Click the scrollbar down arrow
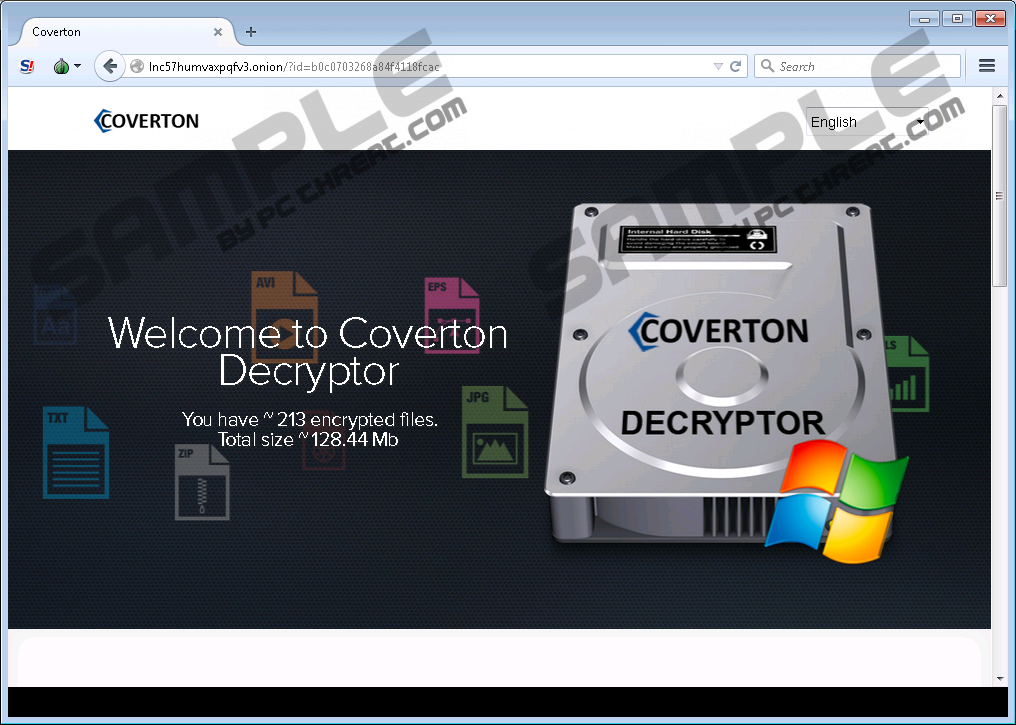Image resolution: width=1016 pixels, height=725 pixels. pyautogui.click(x=999, y=678)
